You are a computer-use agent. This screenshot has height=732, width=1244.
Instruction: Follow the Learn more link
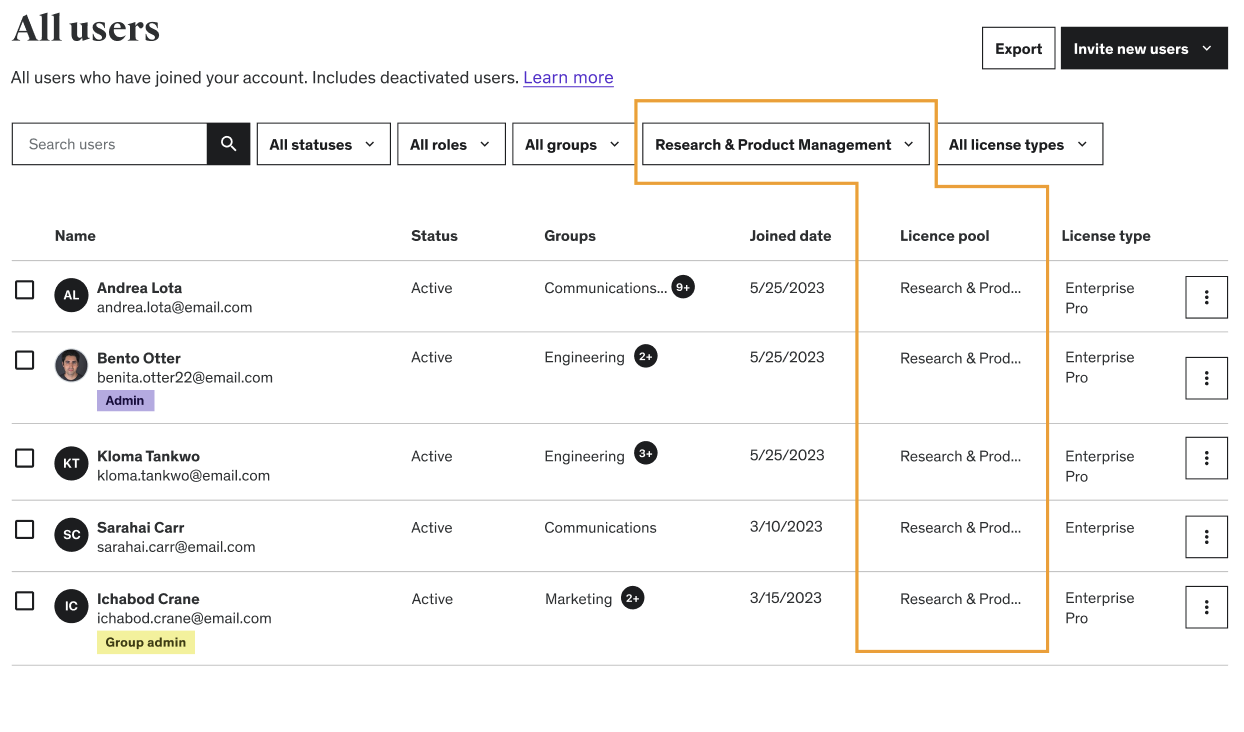click(568, 77)
